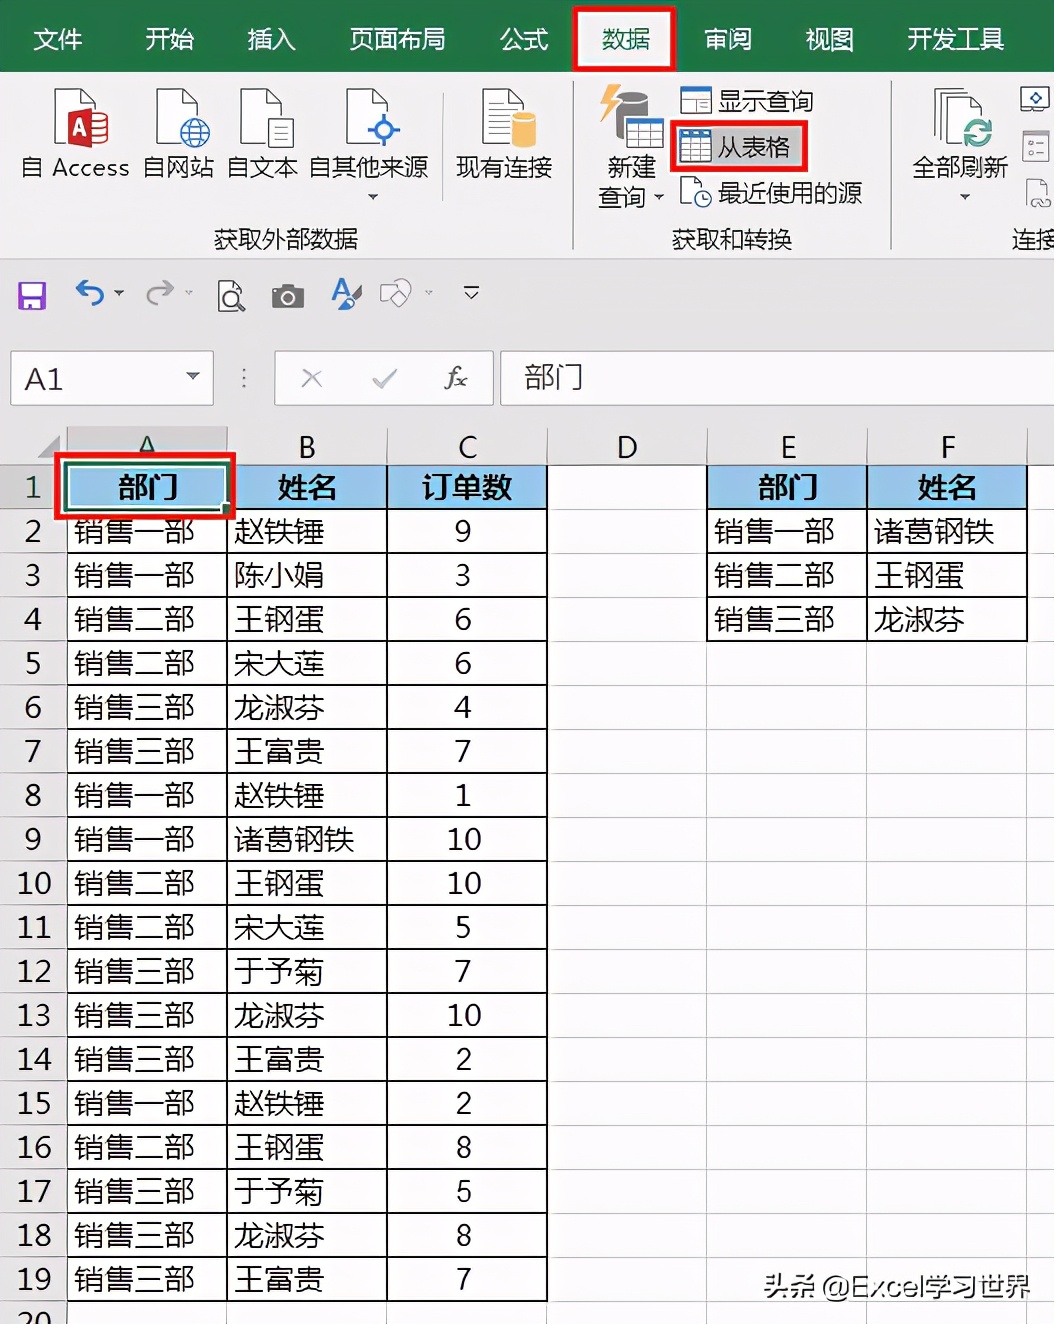Open Recent Sources
This screenshot has height=1324, width=1054.
tap(770, 192)
